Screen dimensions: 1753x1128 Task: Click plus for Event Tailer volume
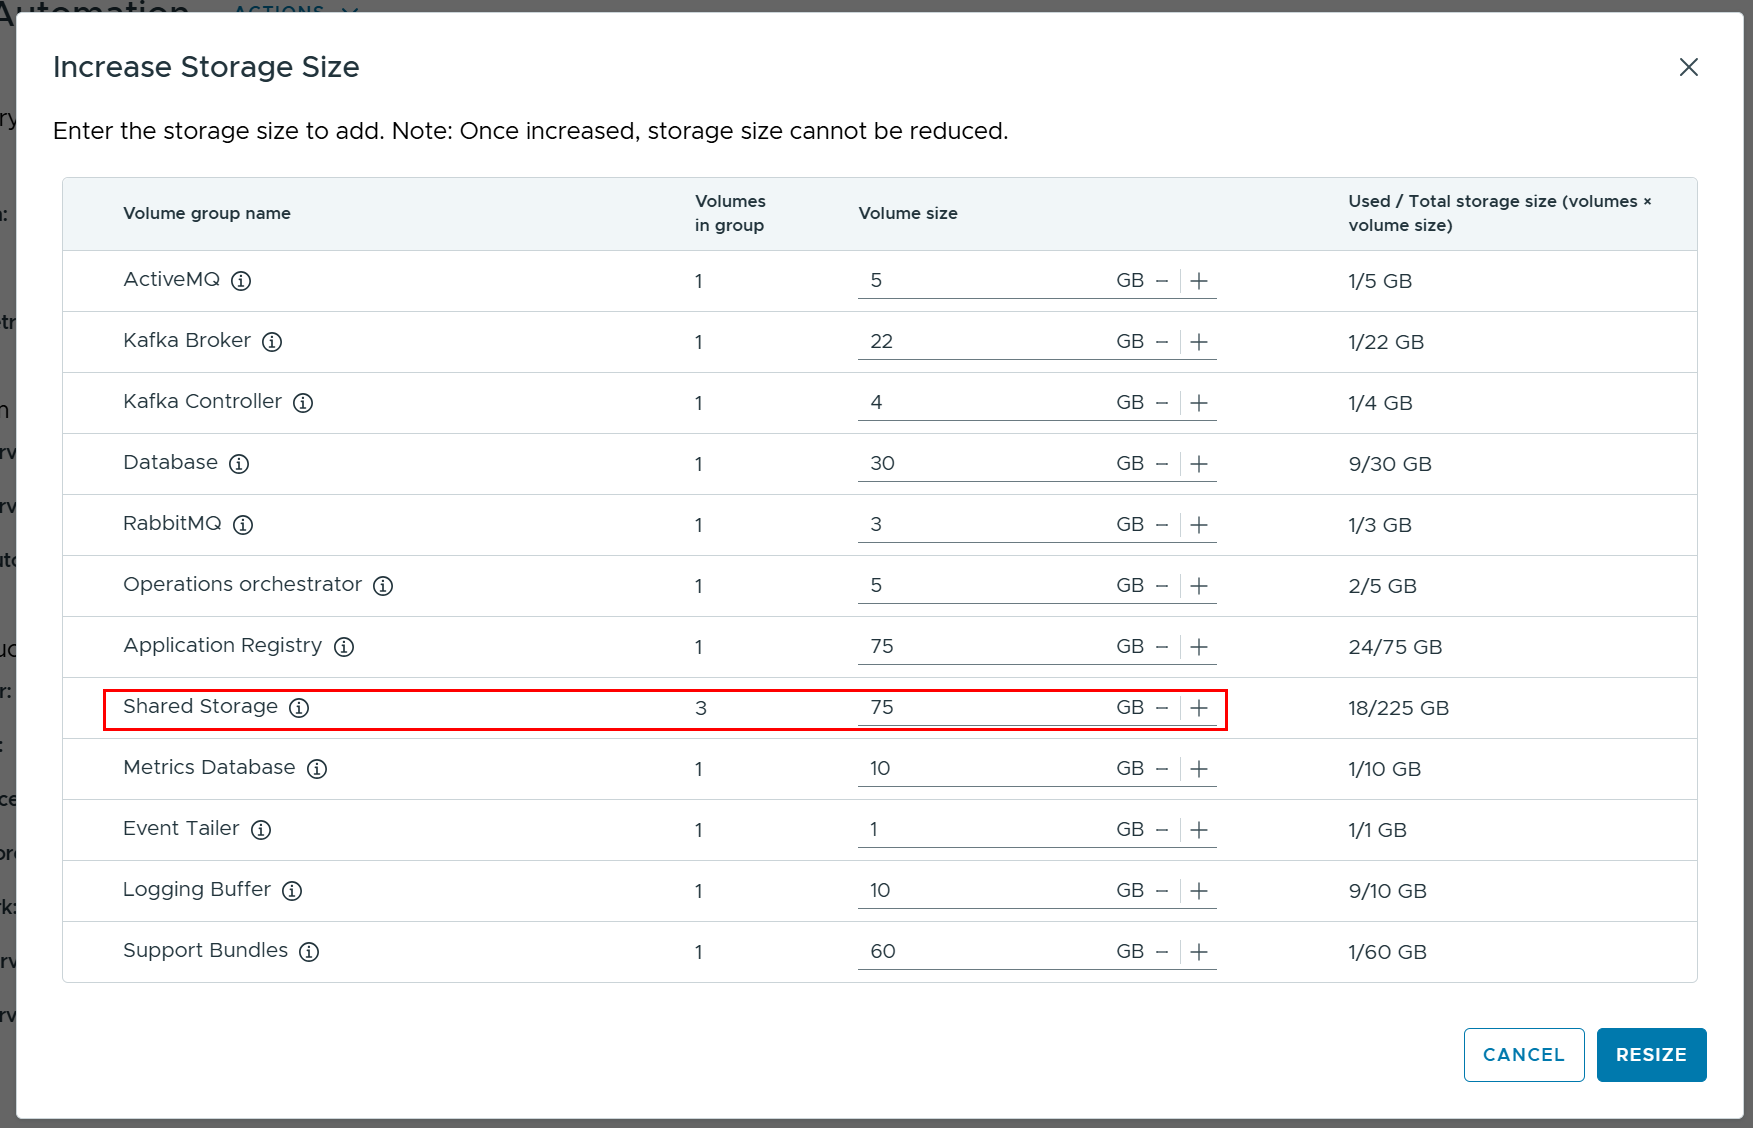pyautogui.click(x=1199, y=830)
